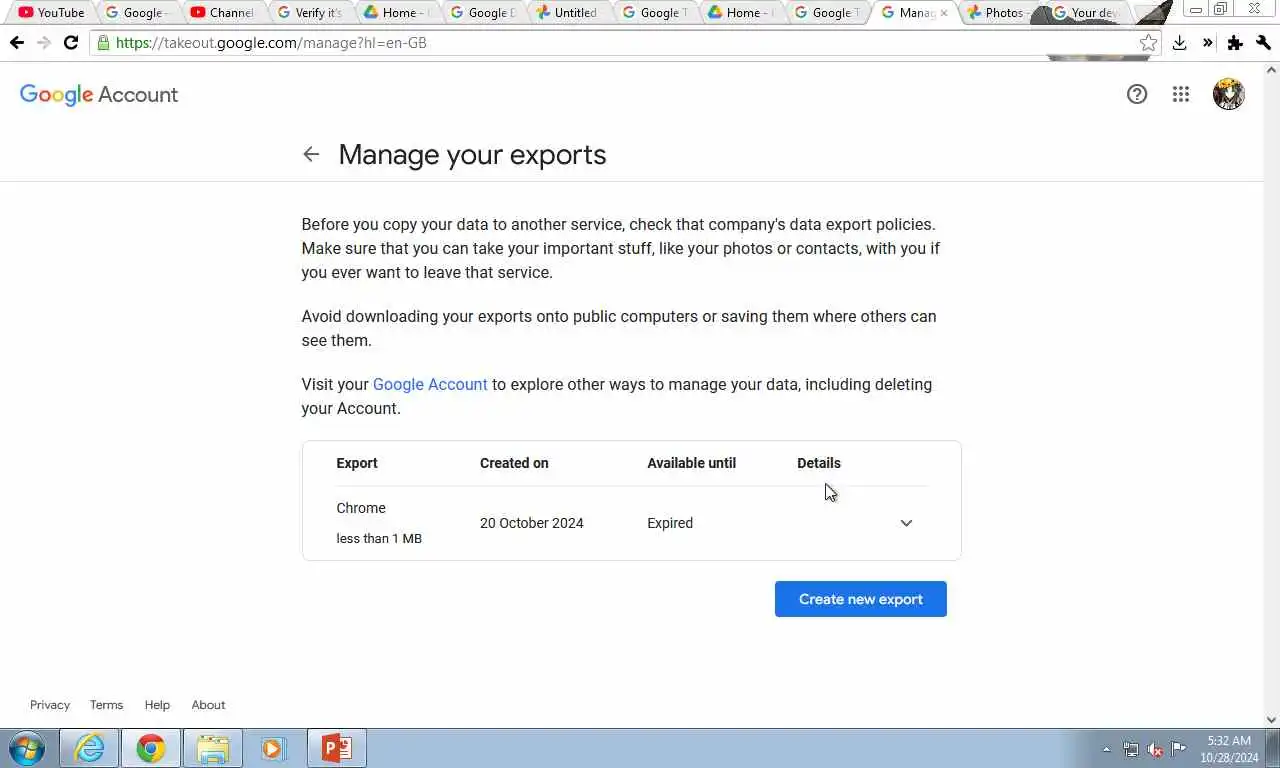Open Windows Explorer folder in taskbar

click(213, 748)
